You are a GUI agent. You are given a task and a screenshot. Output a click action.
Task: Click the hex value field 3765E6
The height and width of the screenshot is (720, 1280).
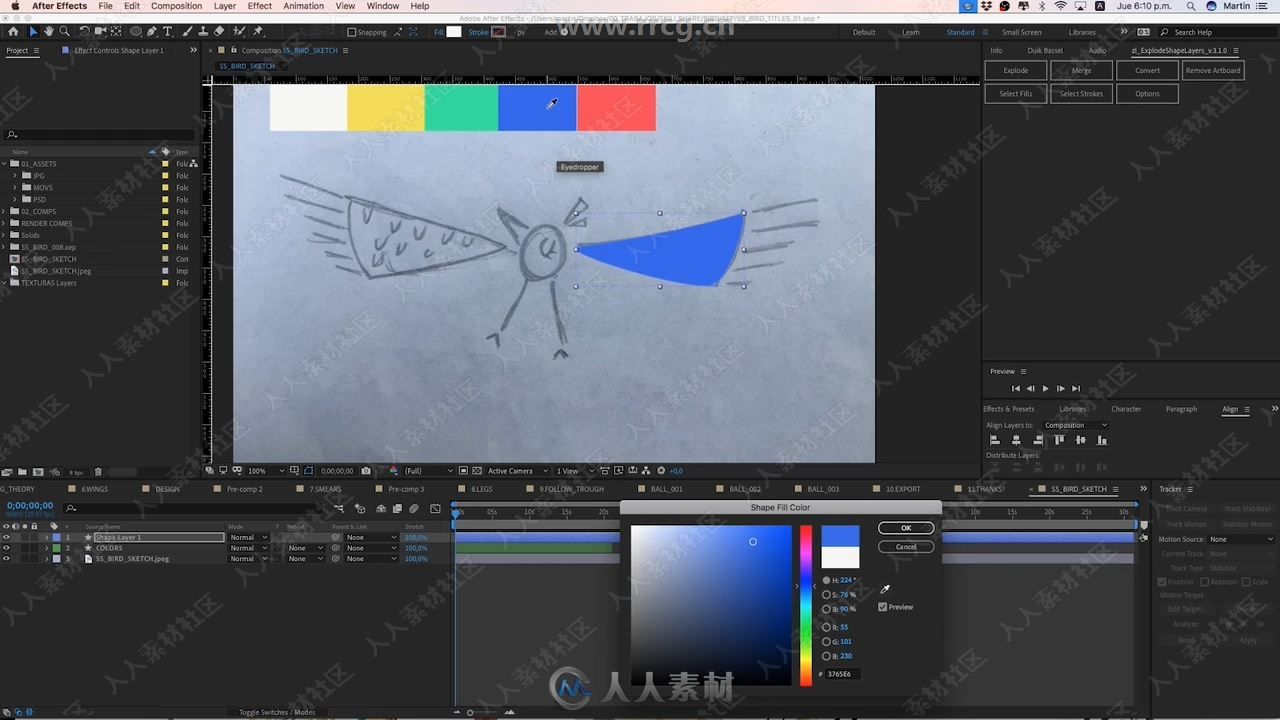(x=841, y=674)
